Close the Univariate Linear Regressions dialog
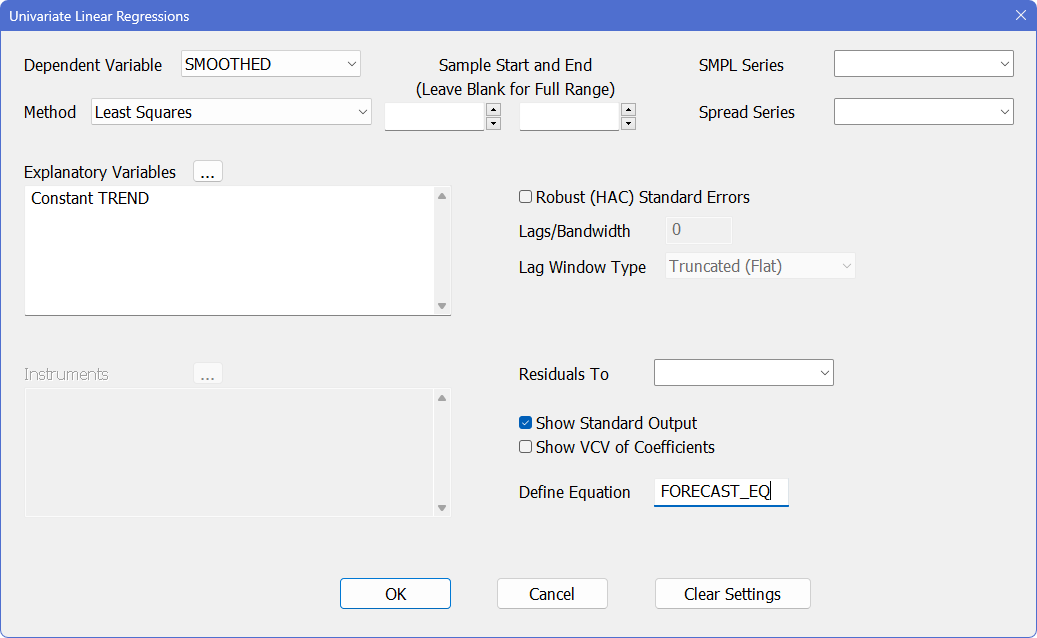1037x638 pixels. [1020, 16]
